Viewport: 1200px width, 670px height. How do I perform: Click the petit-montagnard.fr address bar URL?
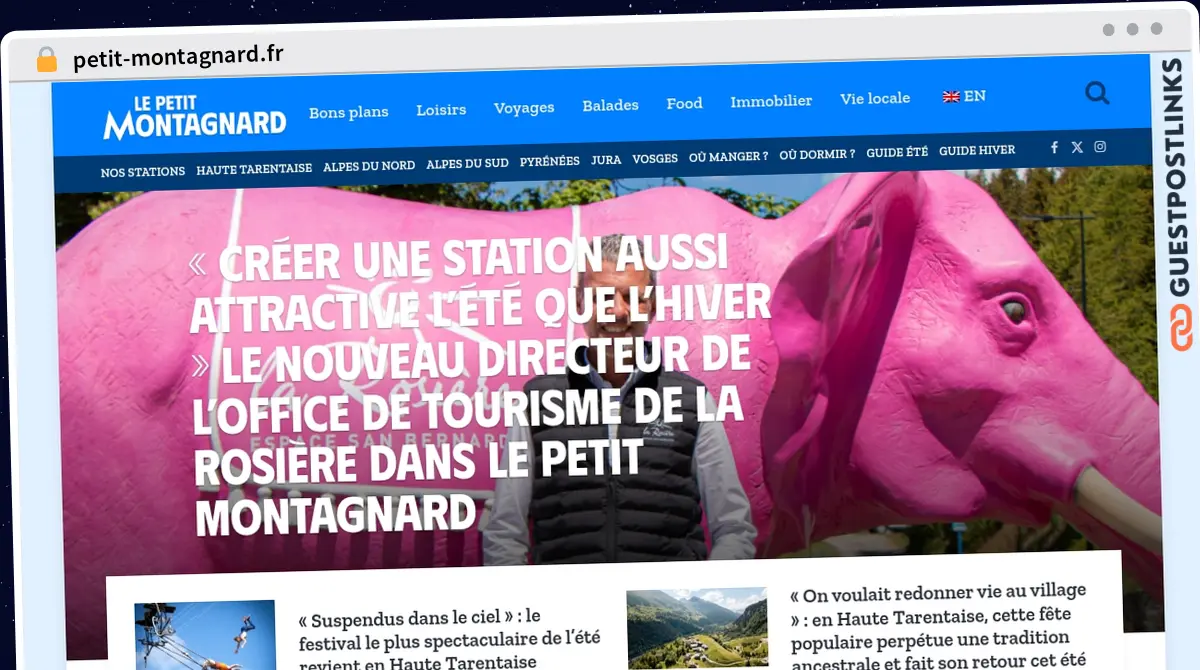[178, 57]
